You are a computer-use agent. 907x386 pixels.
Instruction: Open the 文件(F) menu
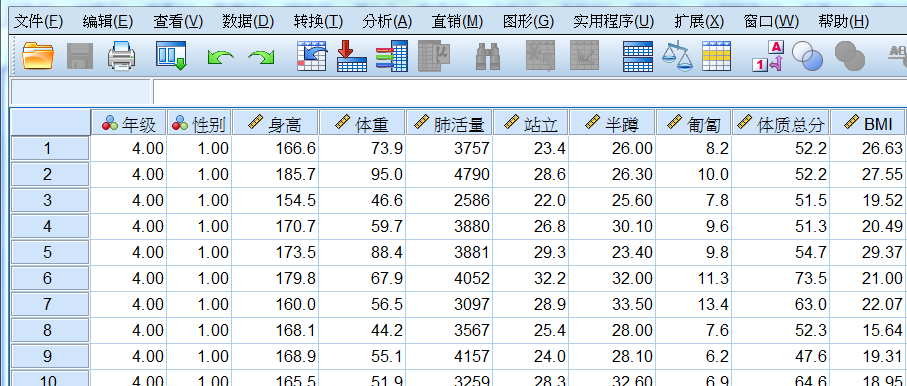click(38, 22)
